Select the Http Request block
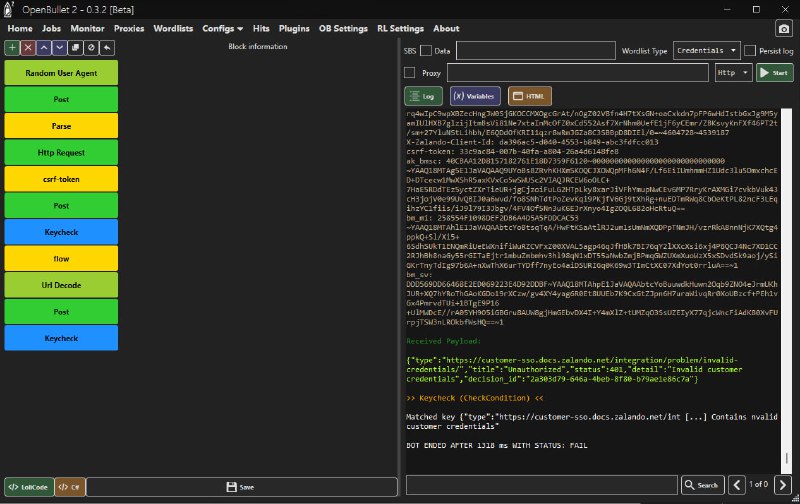The image size is (800, 504). tap(61, 153)
